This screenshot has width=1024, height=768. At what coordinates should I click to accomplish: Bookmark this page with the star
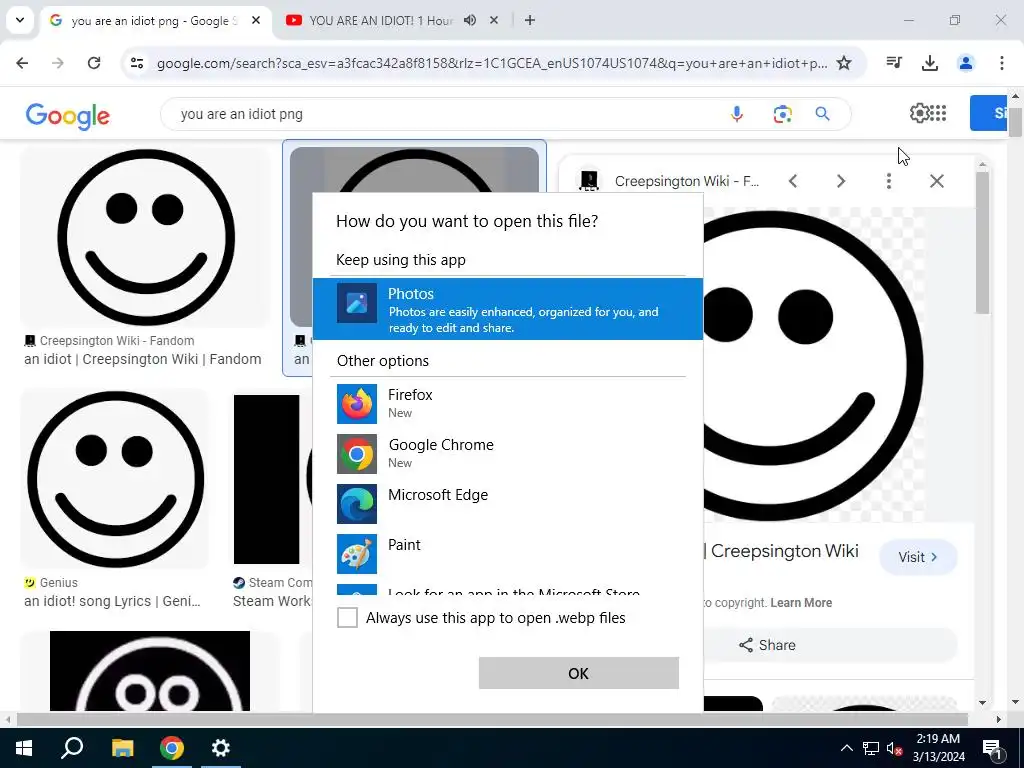(844, 63)
